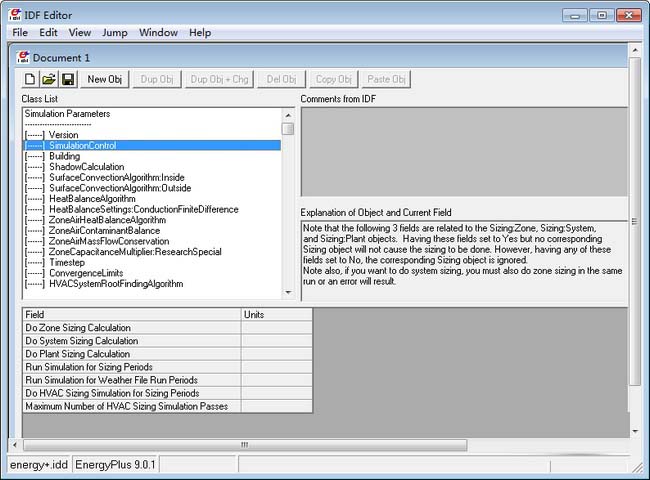The image size is (650, 480).
Task: Open the Help menu
Action: point(200,33)
